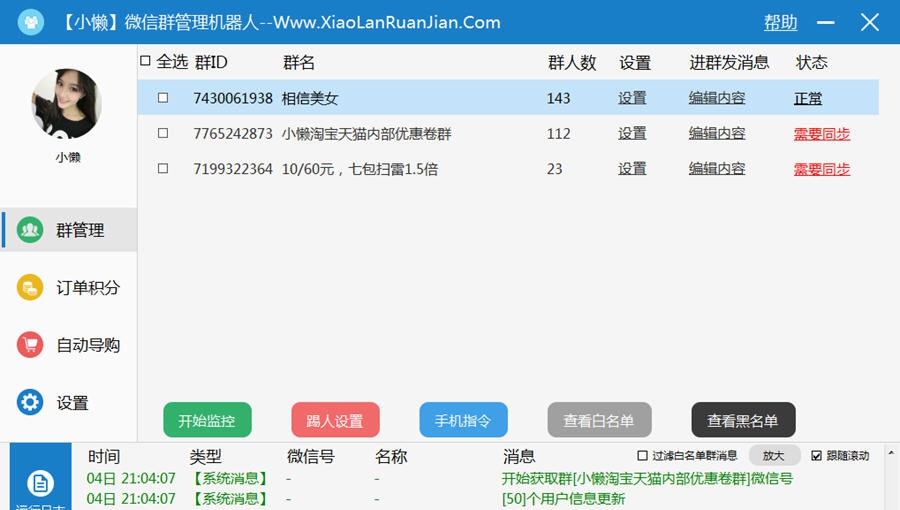This screenshot has height=510, width=900.
Task: Enable 过滤白名单群消息 checkbox
Action: [642, 456]
